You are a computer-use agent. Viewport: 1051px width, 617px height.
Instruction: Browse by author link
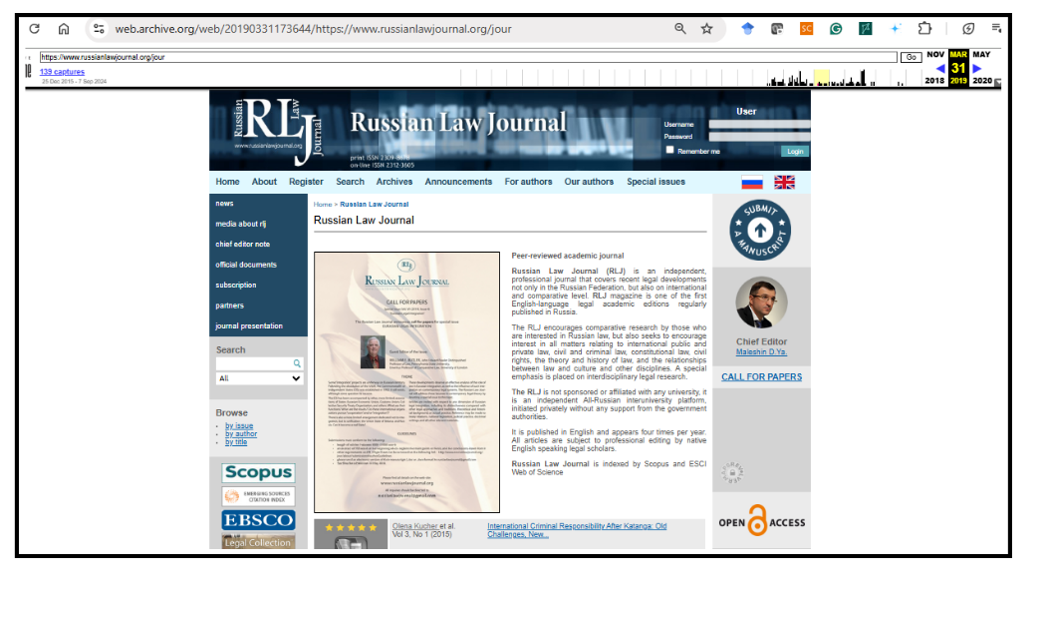pyautogui.click(x=241, y=433)
